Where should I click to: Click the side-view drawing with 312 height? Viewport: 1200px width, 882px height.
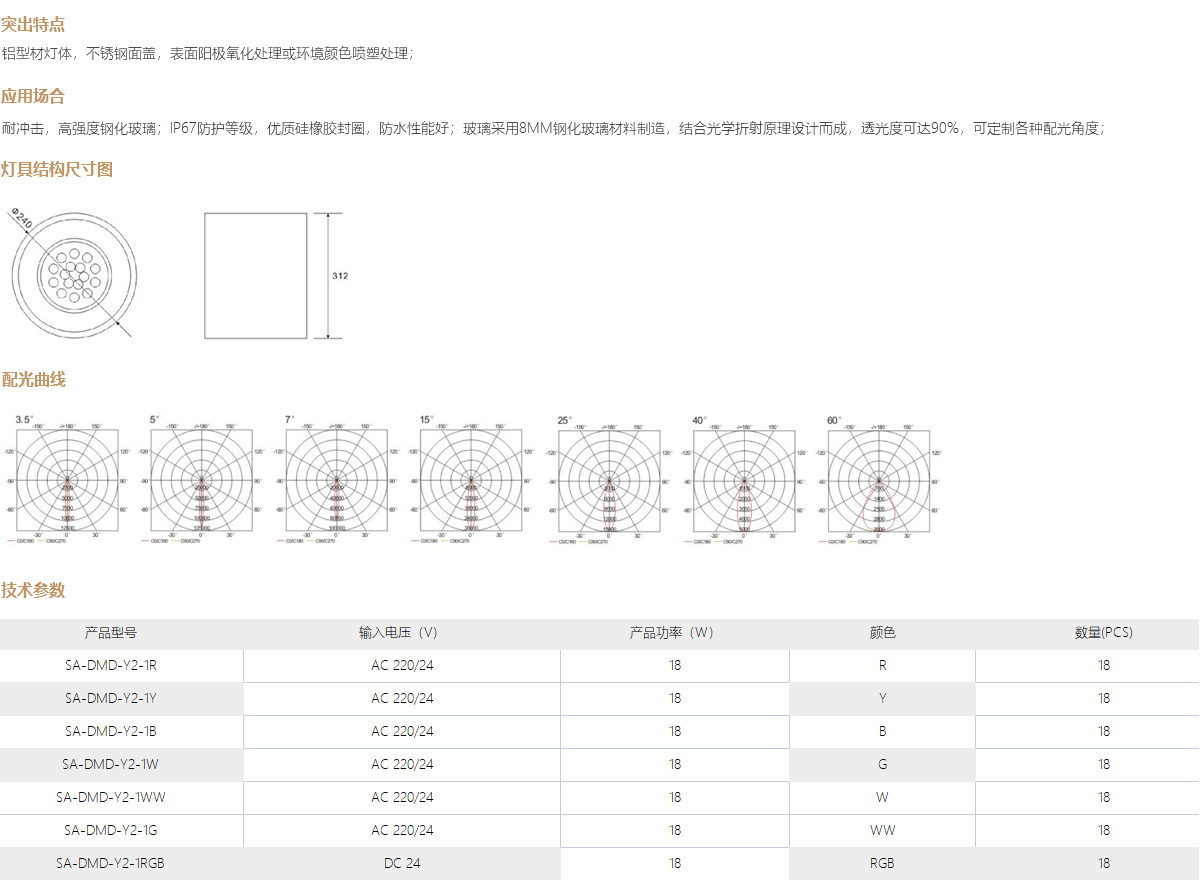pos(255,275)
